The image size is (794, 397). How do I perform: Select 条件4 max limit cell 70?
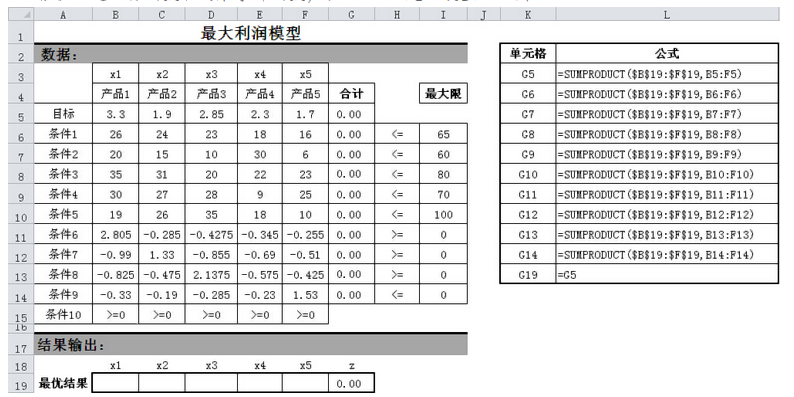click(443, 194)
